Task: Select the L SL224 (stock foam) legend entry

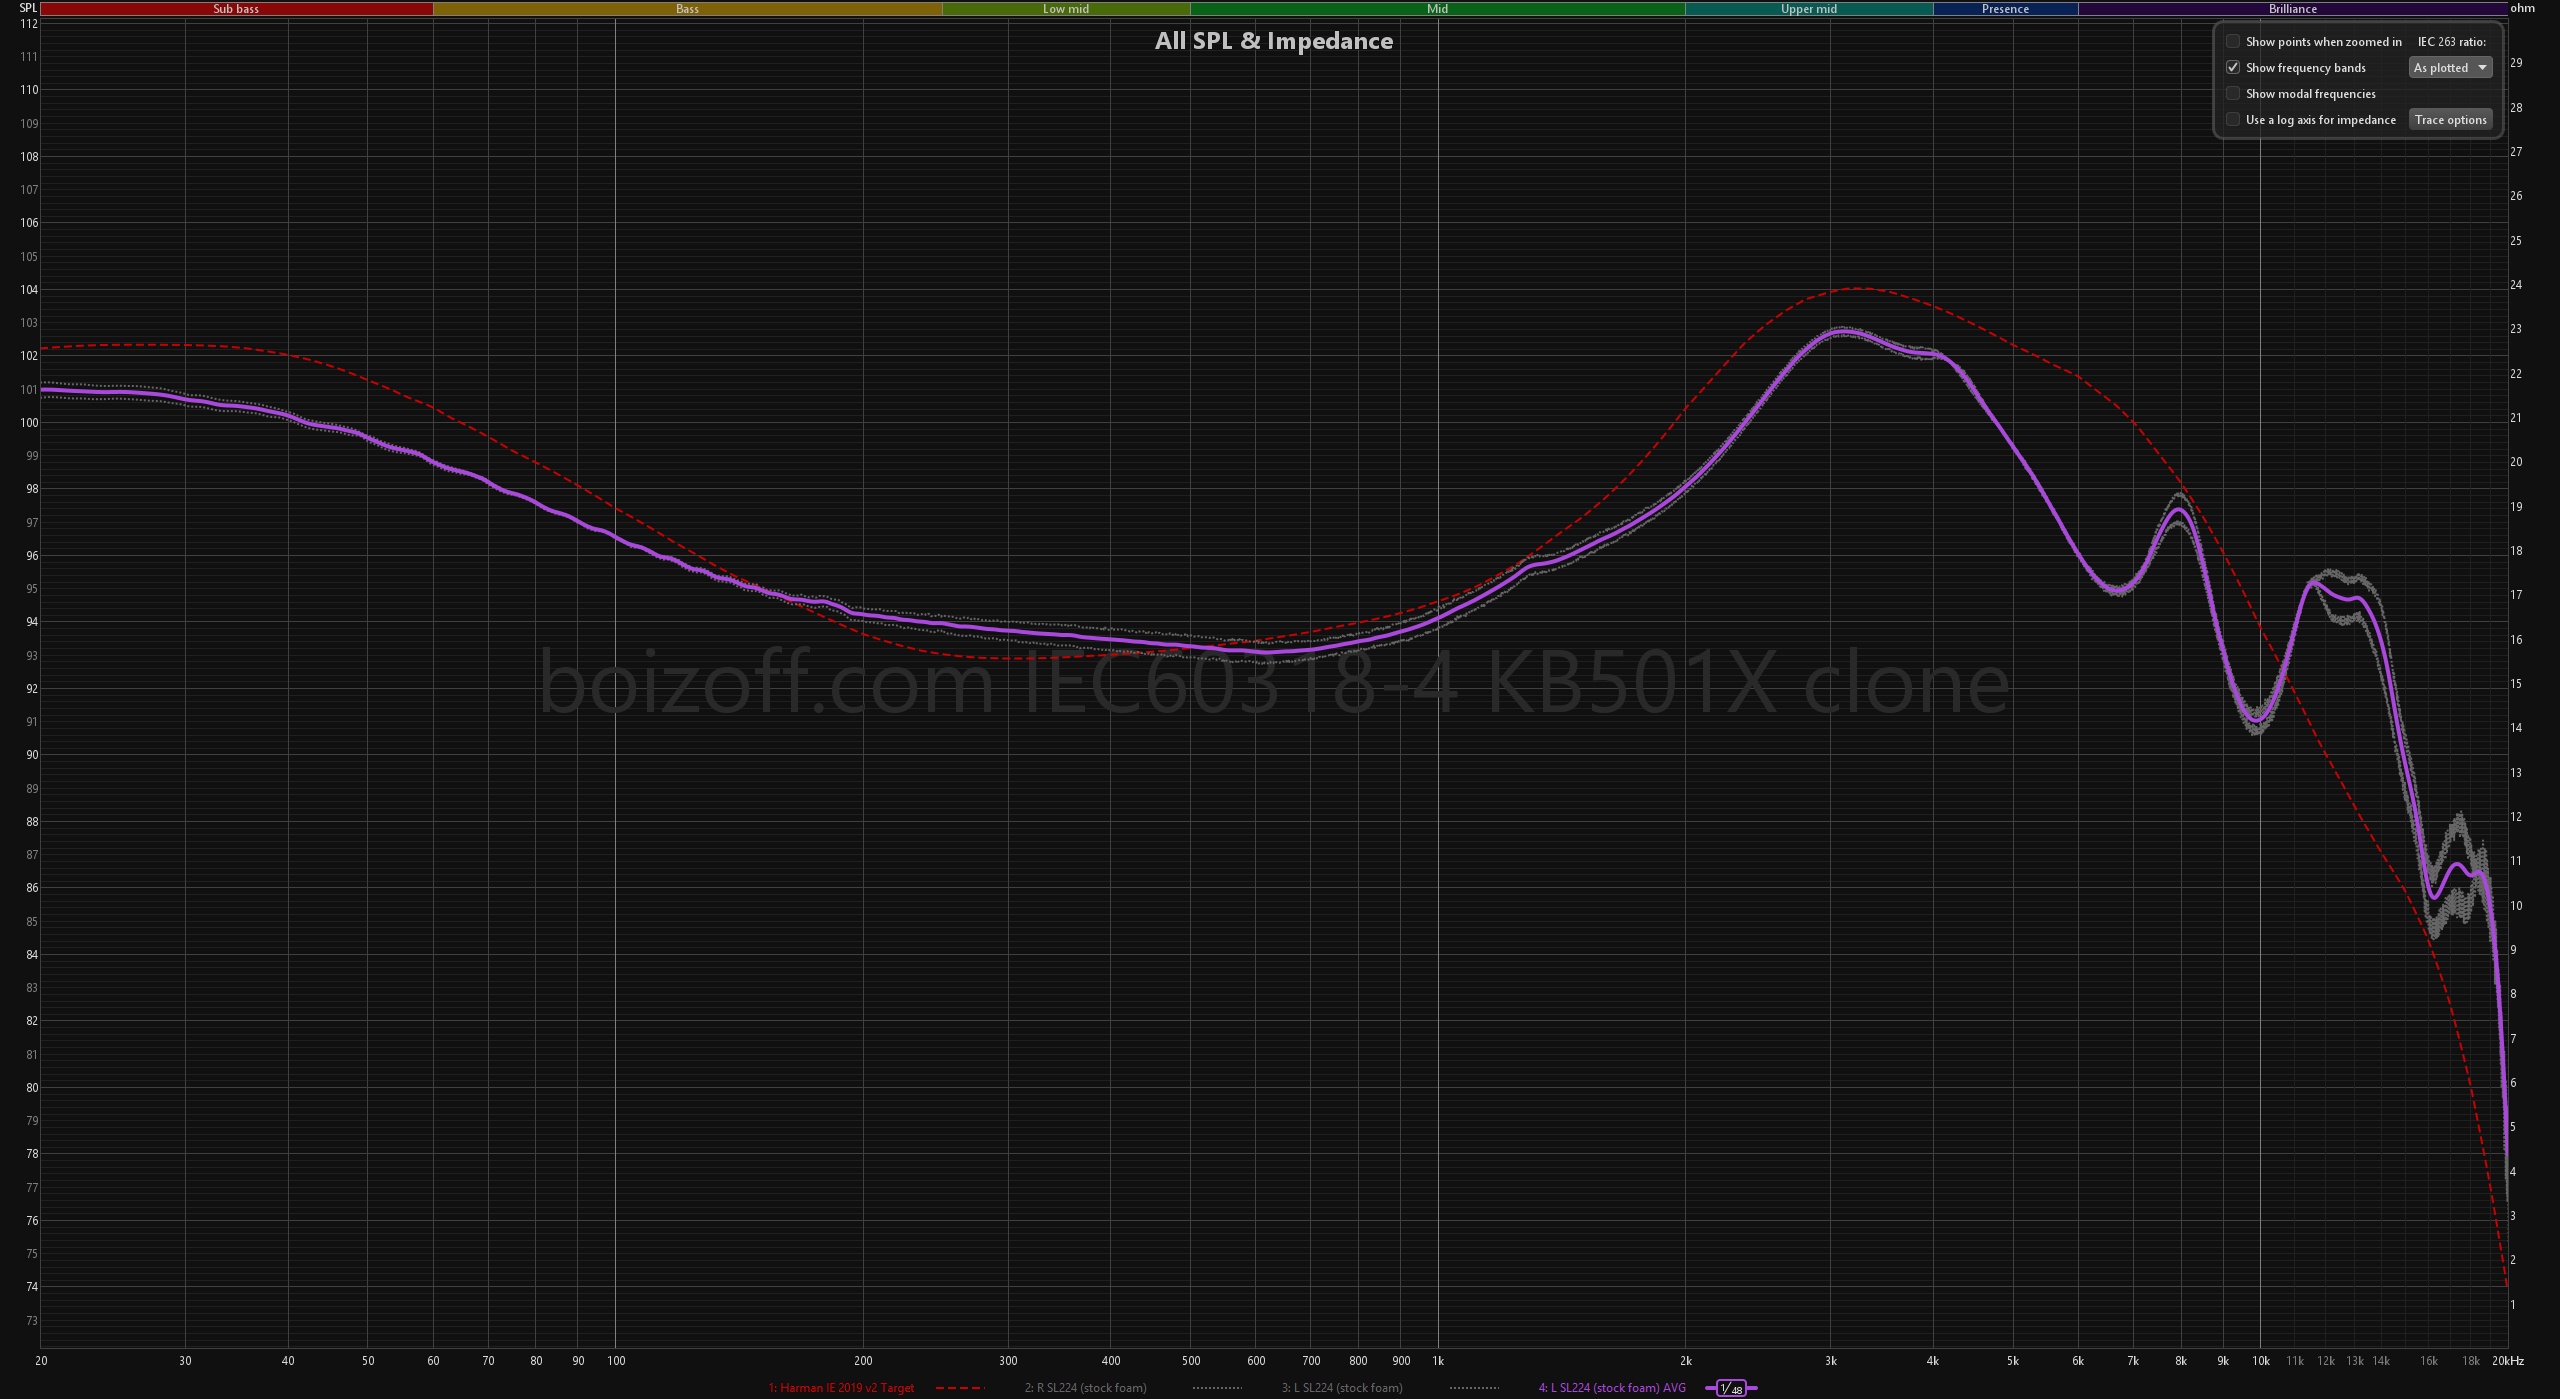Action: click(1342, 1388)
